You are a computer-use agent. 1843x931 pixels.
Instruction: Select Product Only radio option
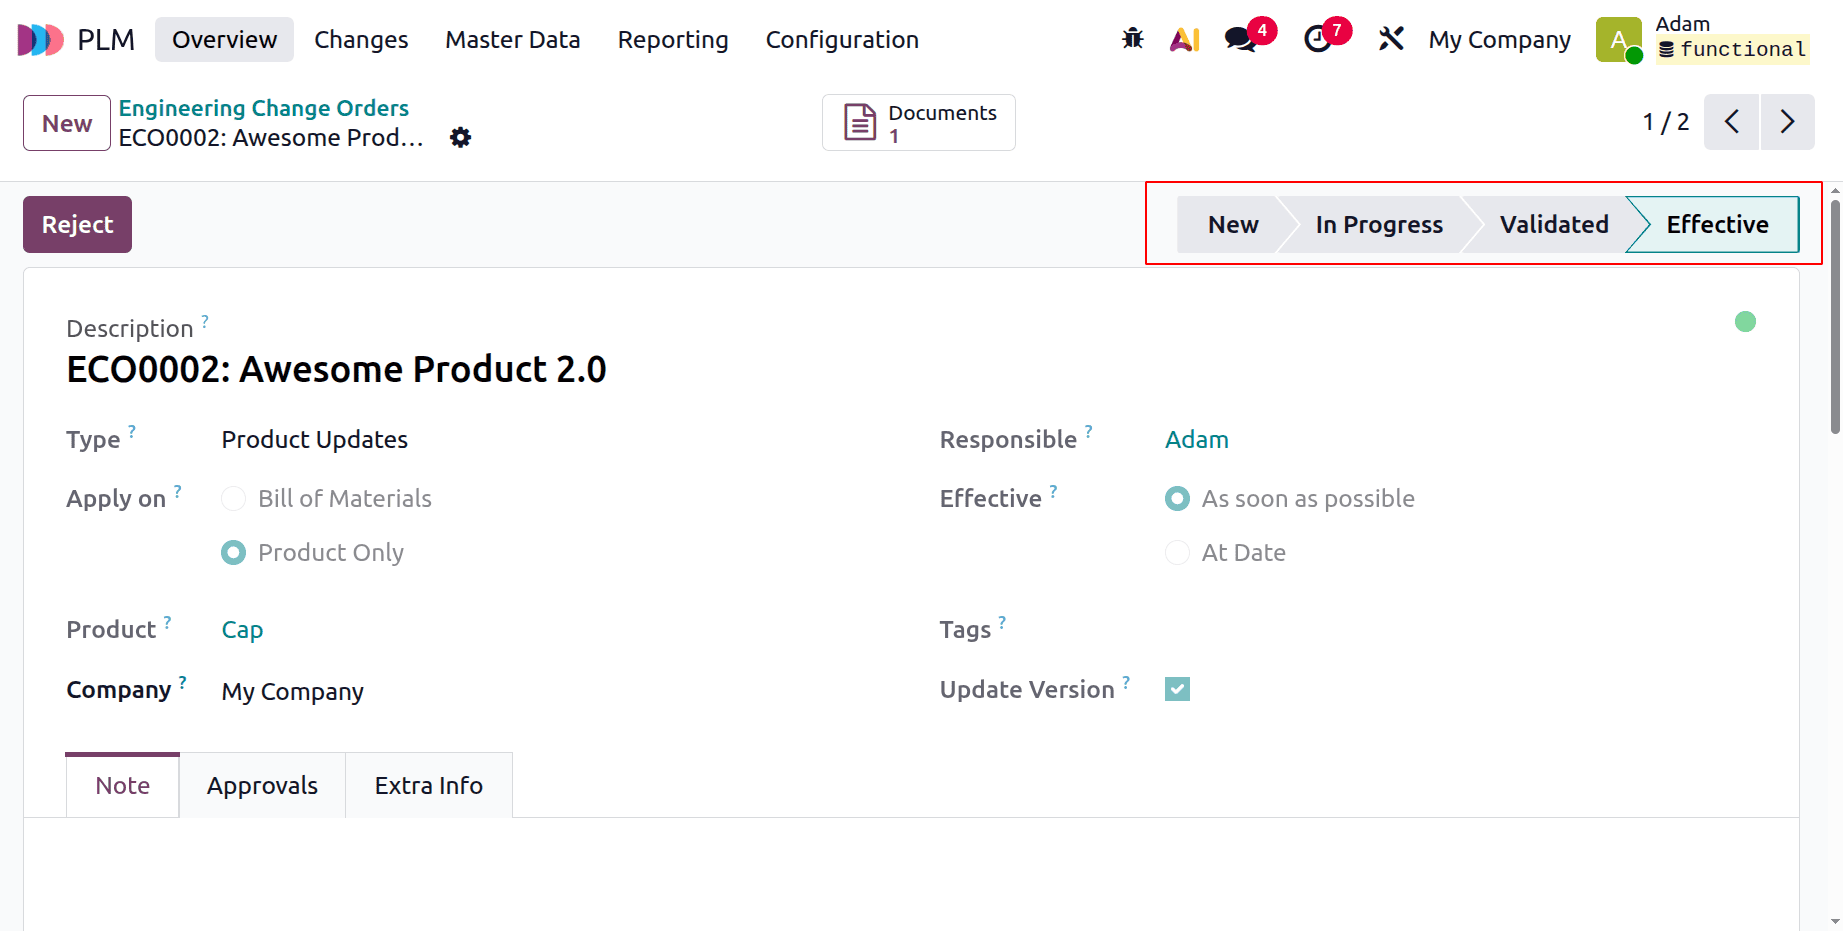pyautogui.click(x=233, y=552)
